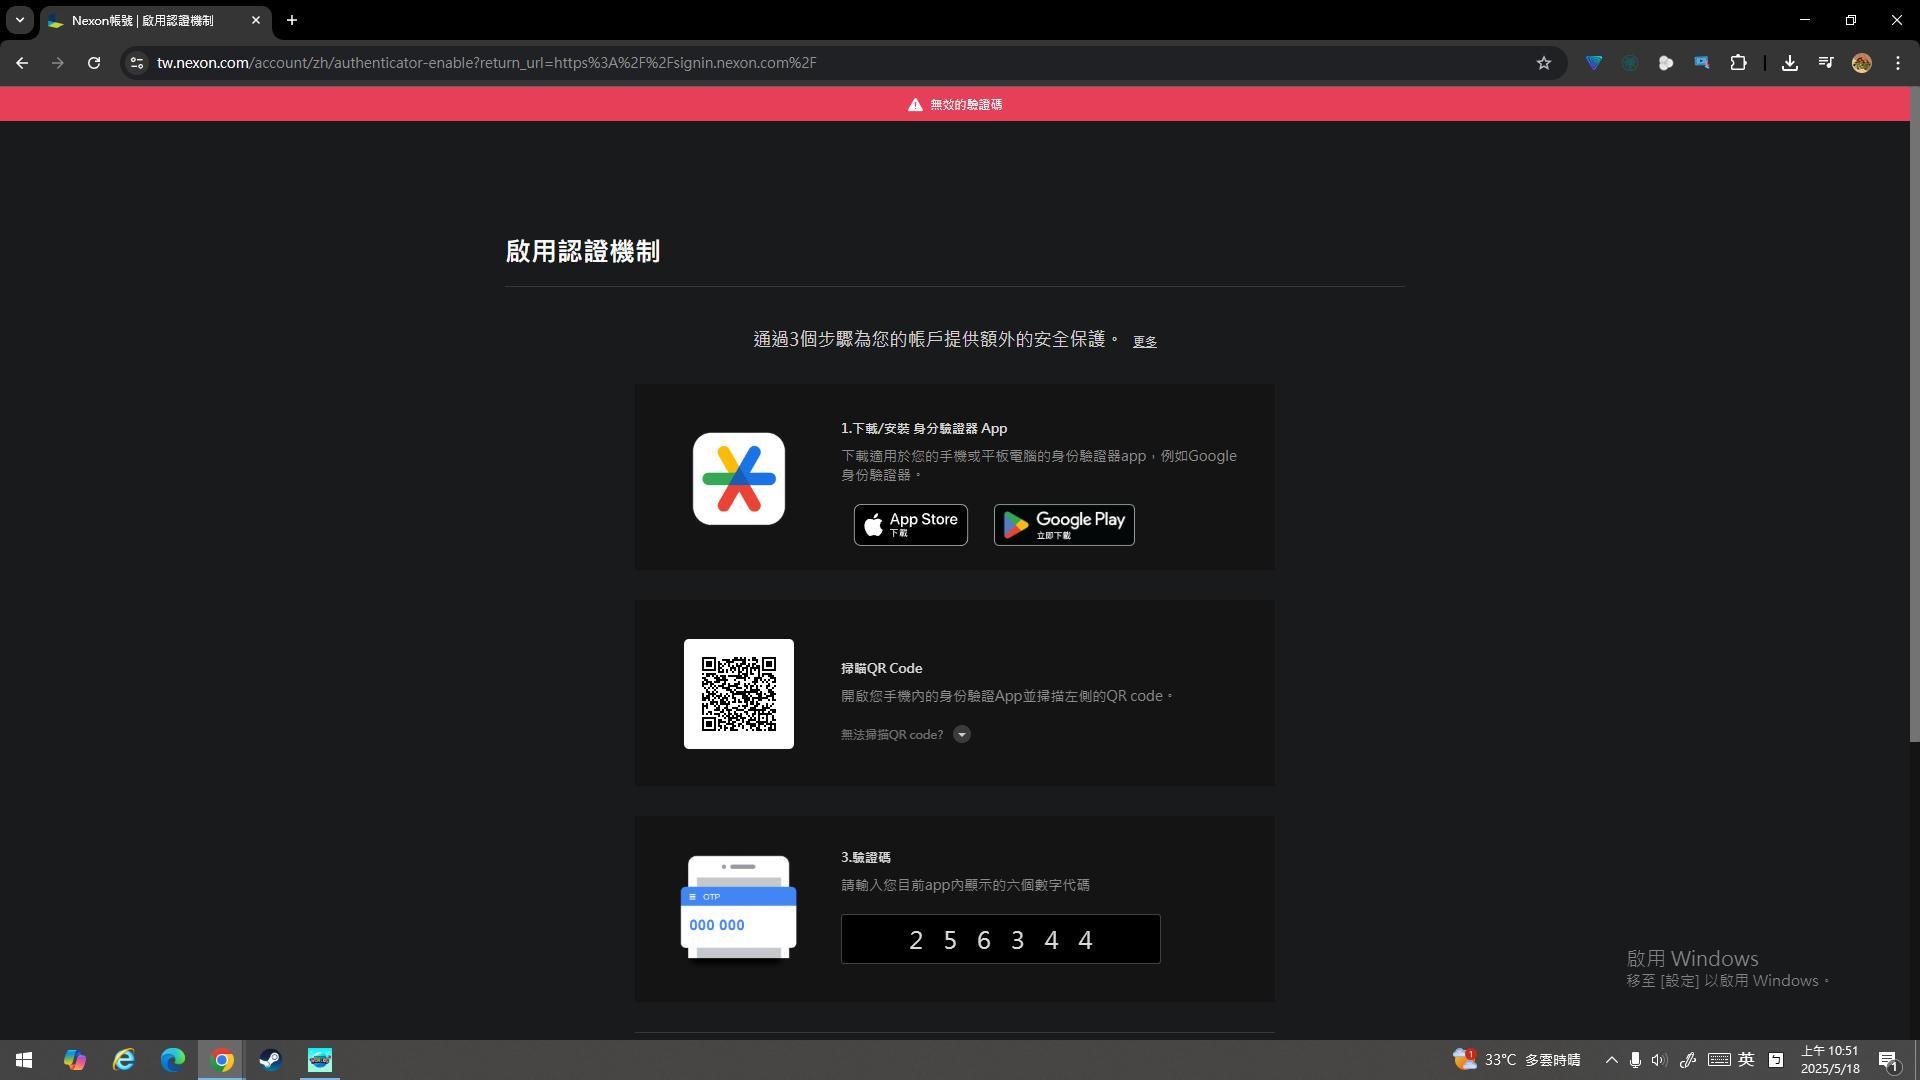Click the site information icon in address bar
This screenshot has width=1920, height=1080.
(137, 63)
